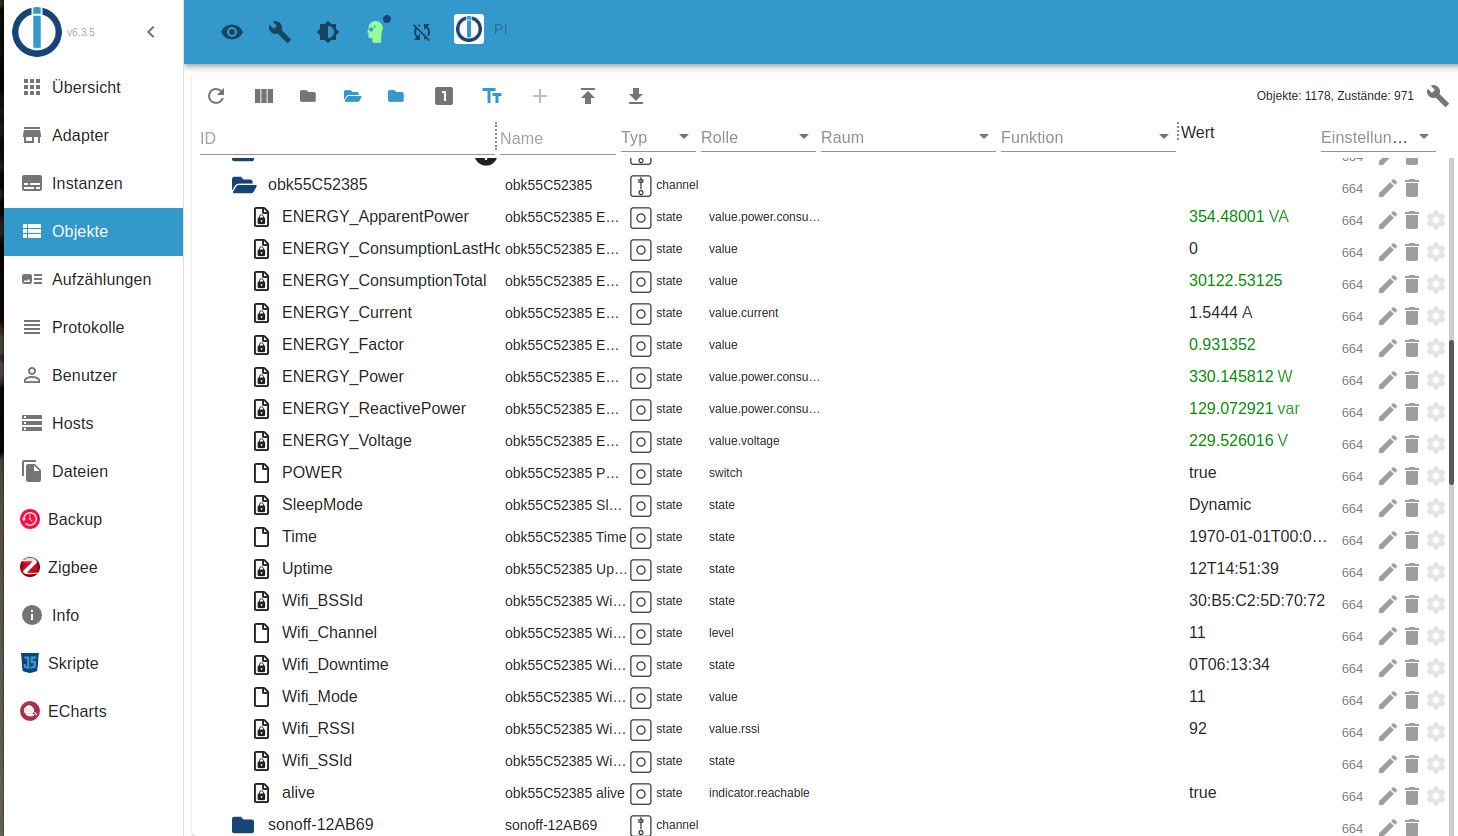The image size is (1458, 836).
Task: Click the ID filter input field
Action: [x=345, y=138]
